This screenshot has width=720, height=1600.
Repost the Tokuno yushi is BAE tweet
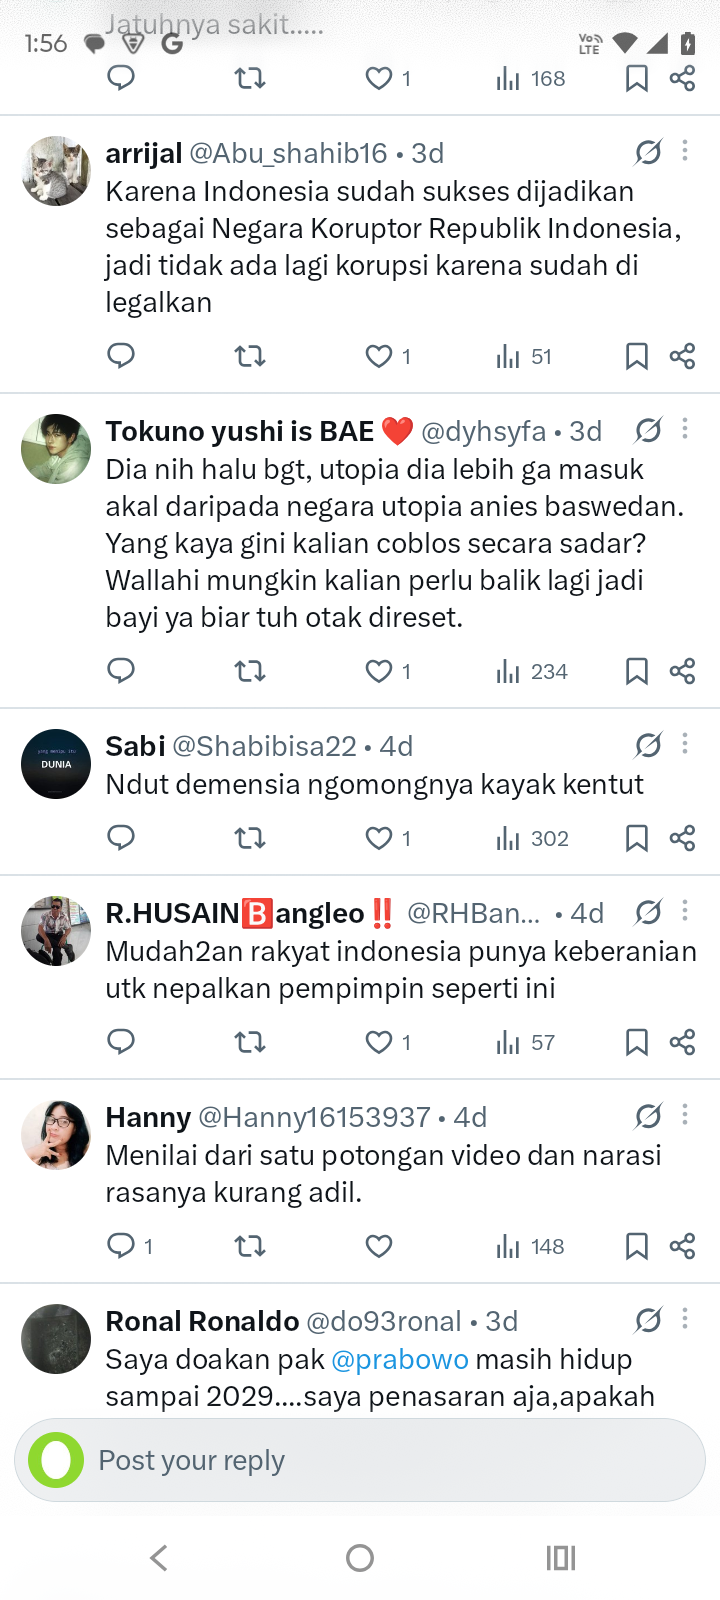pyautogui.click(x=250, y=671)
